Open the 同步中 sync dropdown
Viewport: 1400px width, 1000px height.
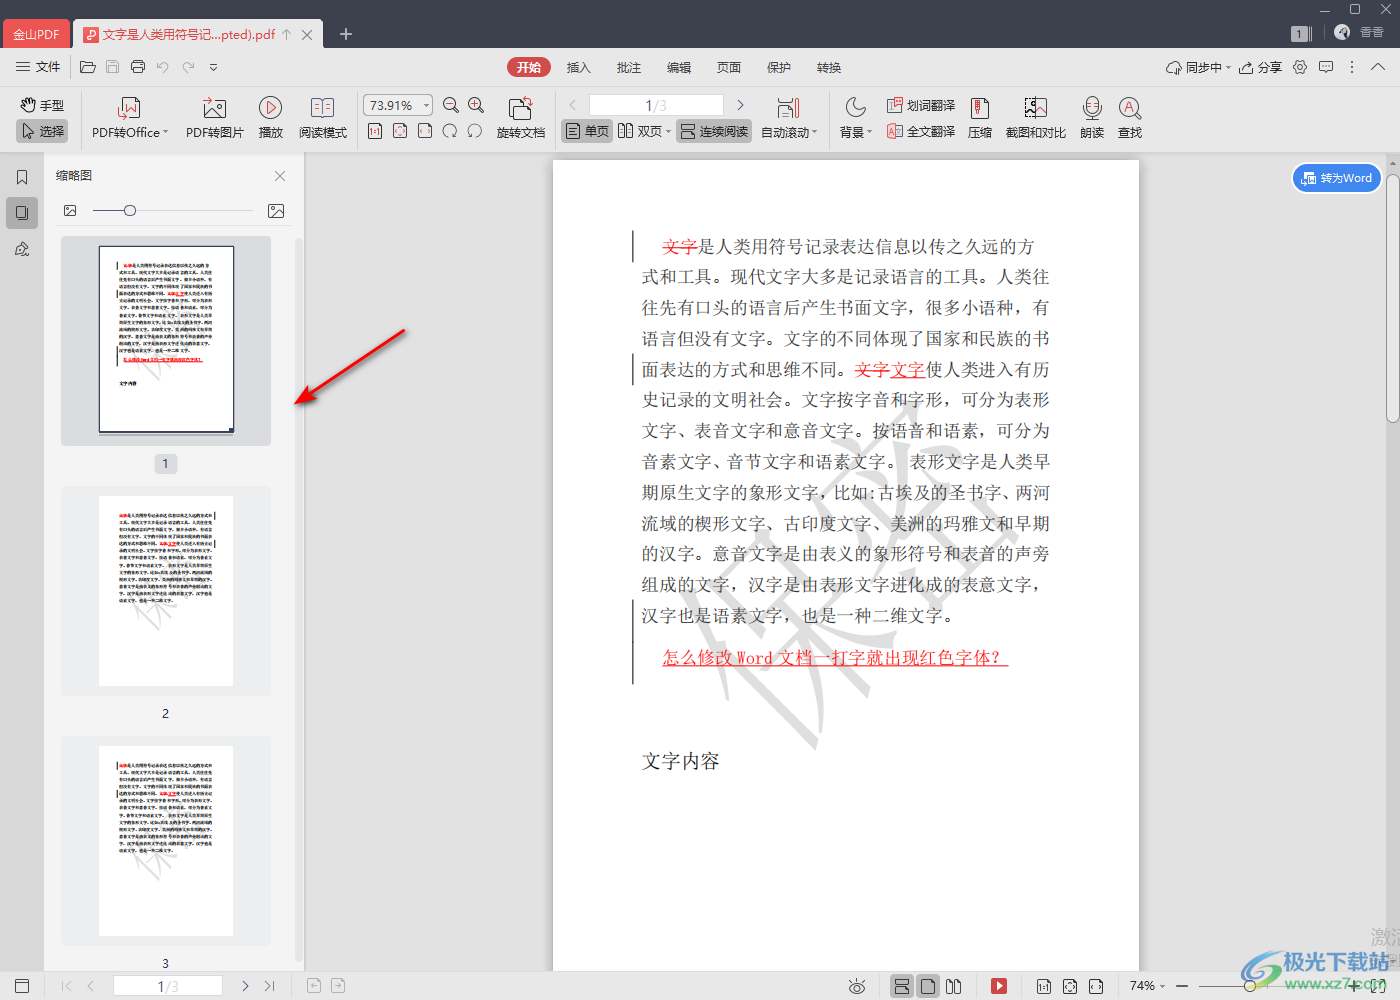(1198, 67)
